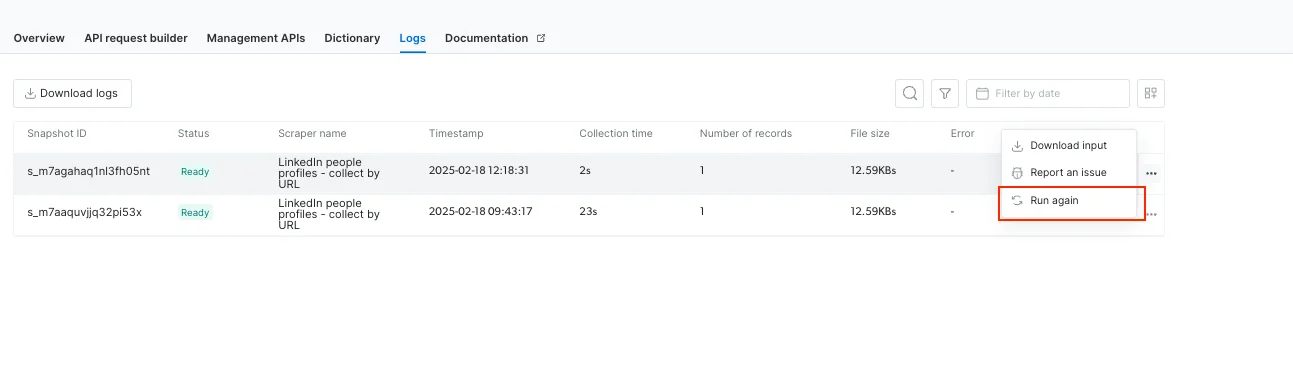Click the Error column header
The height and width of the screenshot is (380, 1293).
pyautogui.click(x=963, y=134)
